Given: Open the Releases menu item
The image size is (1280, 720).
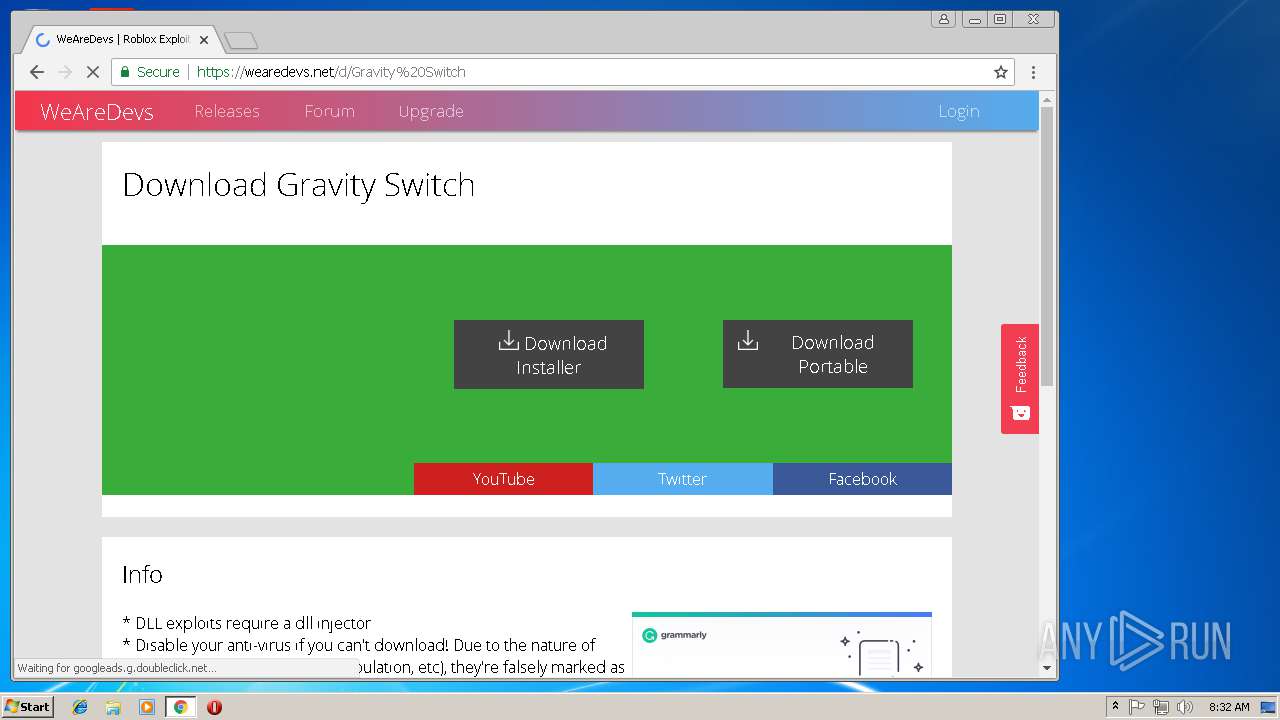Looking at the screenshot, I should tap(227, 111).
